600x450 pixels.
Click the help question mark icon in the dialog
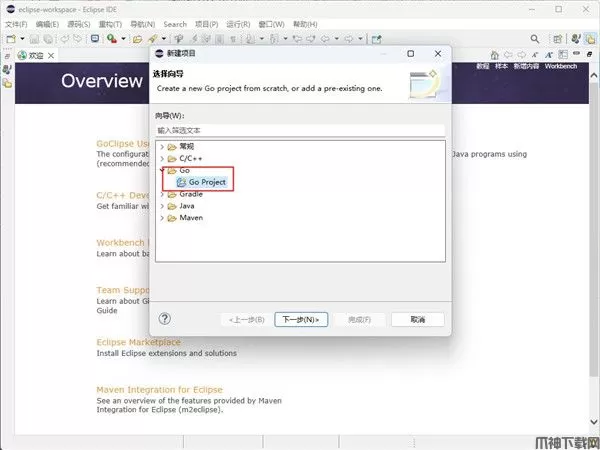pyautogui.click(x=165, y=319)
